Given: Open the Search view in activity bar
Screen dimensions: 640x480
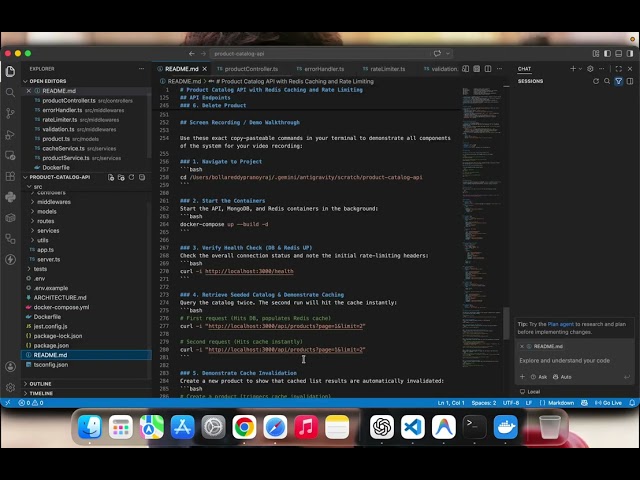Looking at the screenshot, I should pos(10,92).
